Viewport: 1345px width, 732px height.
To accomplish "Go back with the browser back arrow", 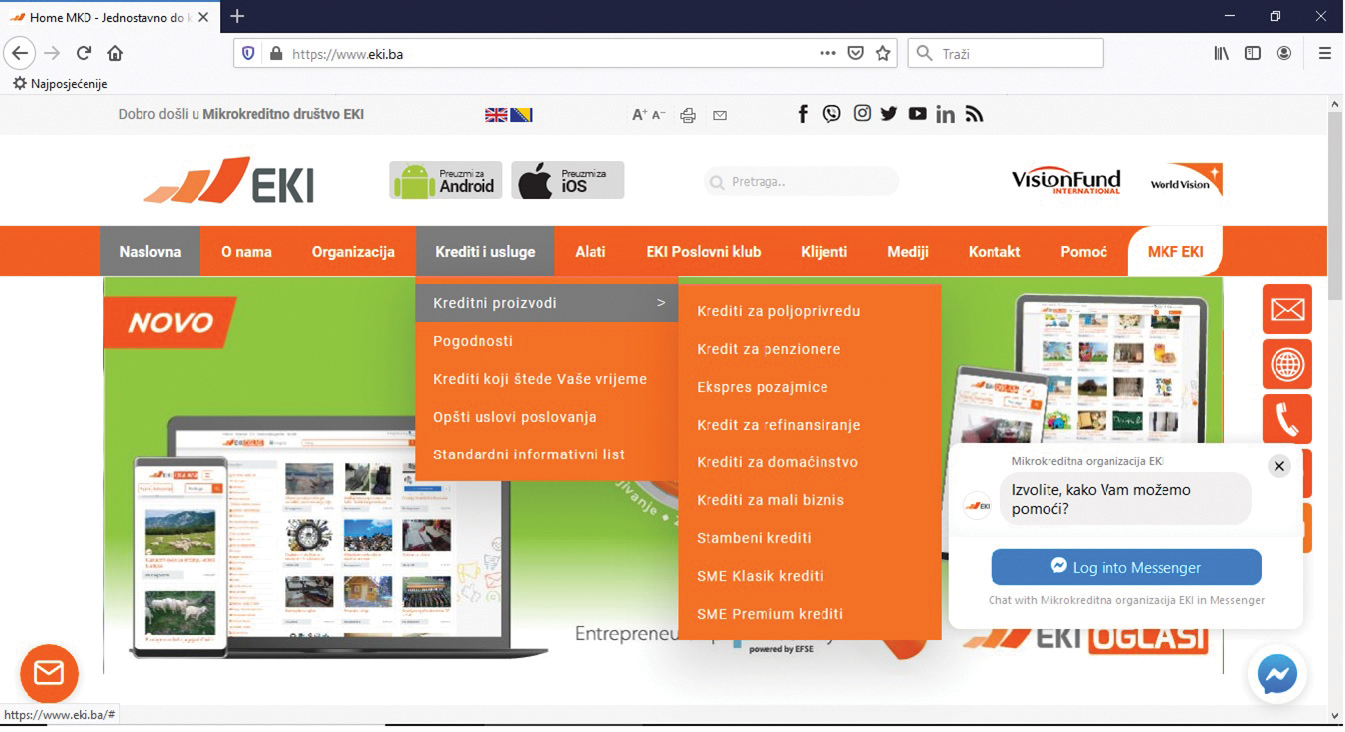I will tap(20, 53).
